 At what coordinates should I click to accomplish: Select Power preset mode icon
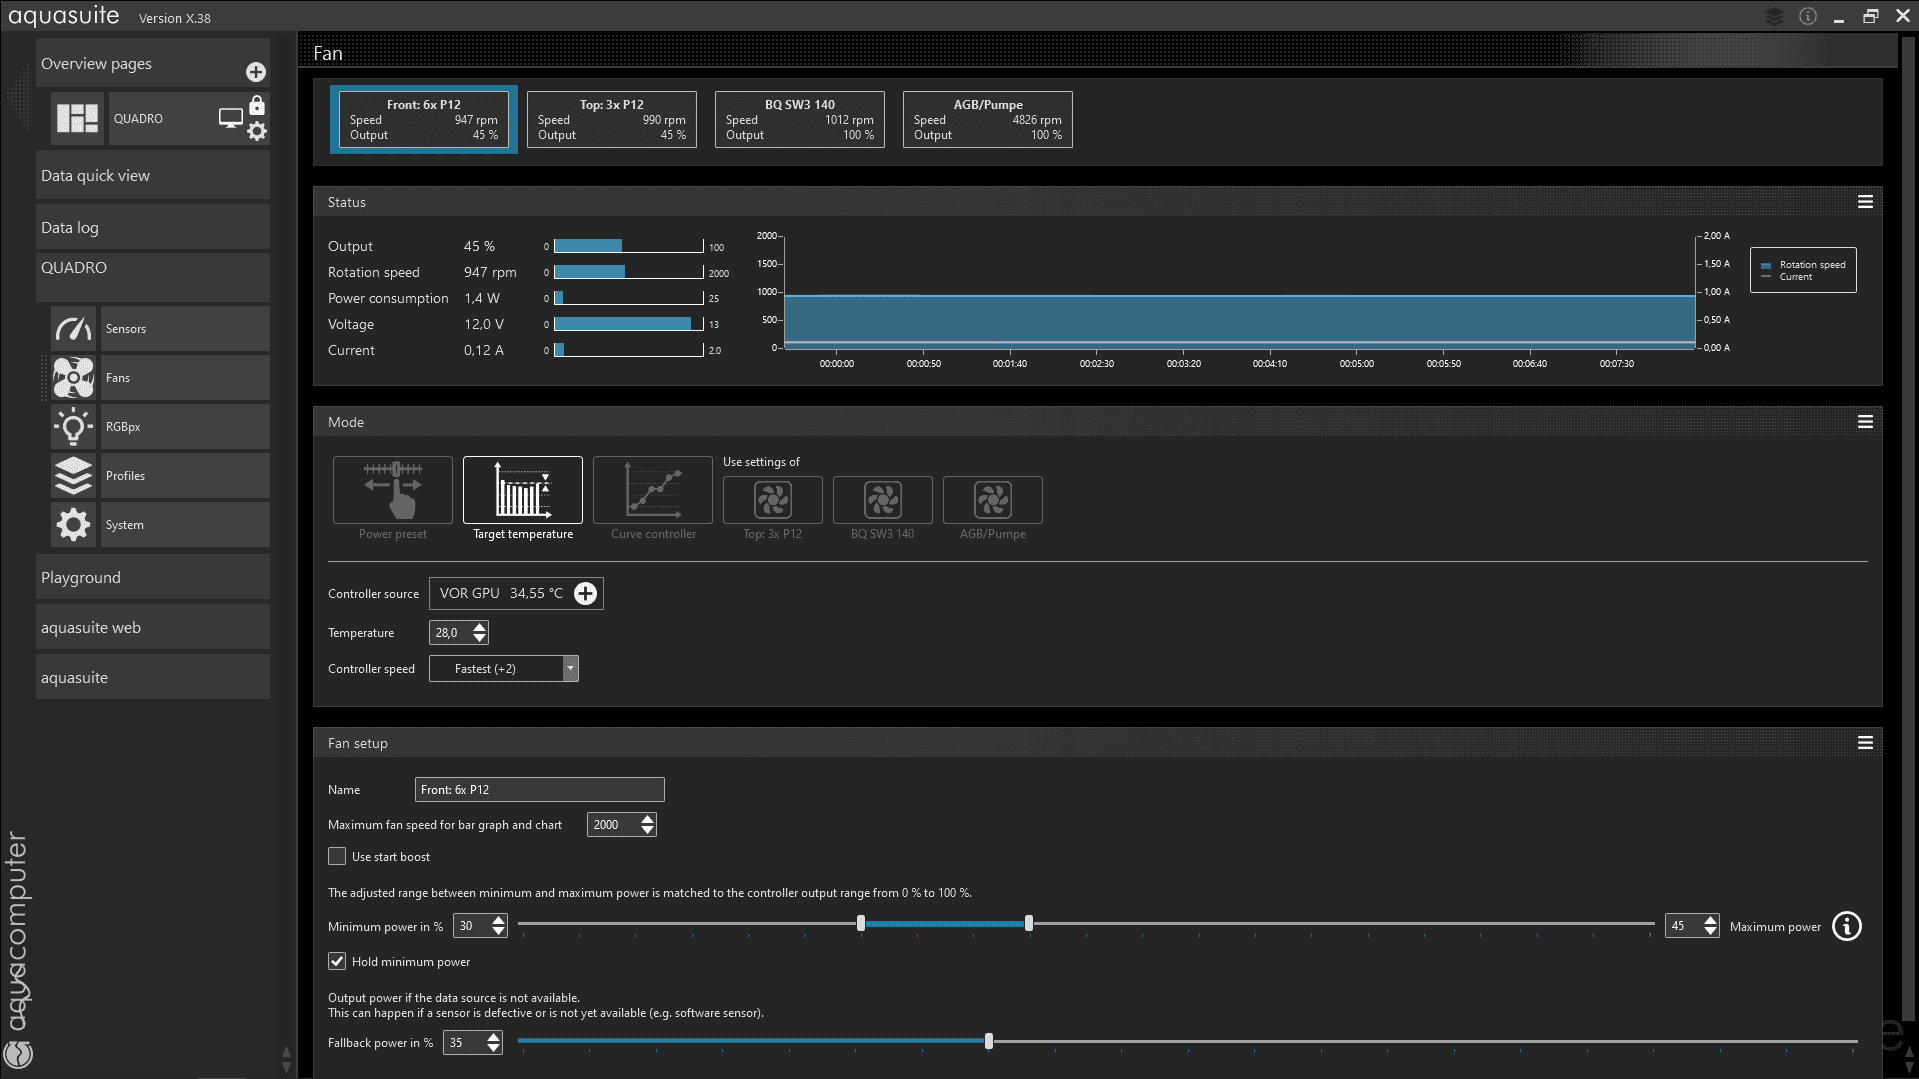[393, 490]
